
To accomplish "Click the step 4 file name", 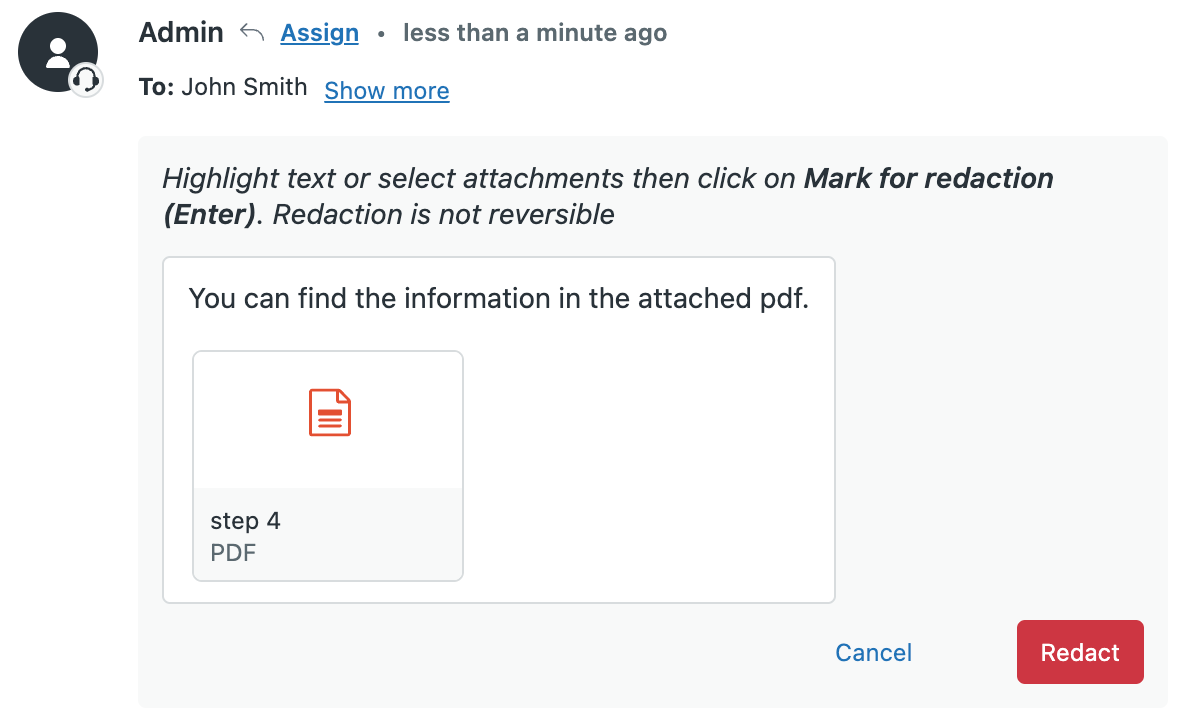I will tap(245, 521).
